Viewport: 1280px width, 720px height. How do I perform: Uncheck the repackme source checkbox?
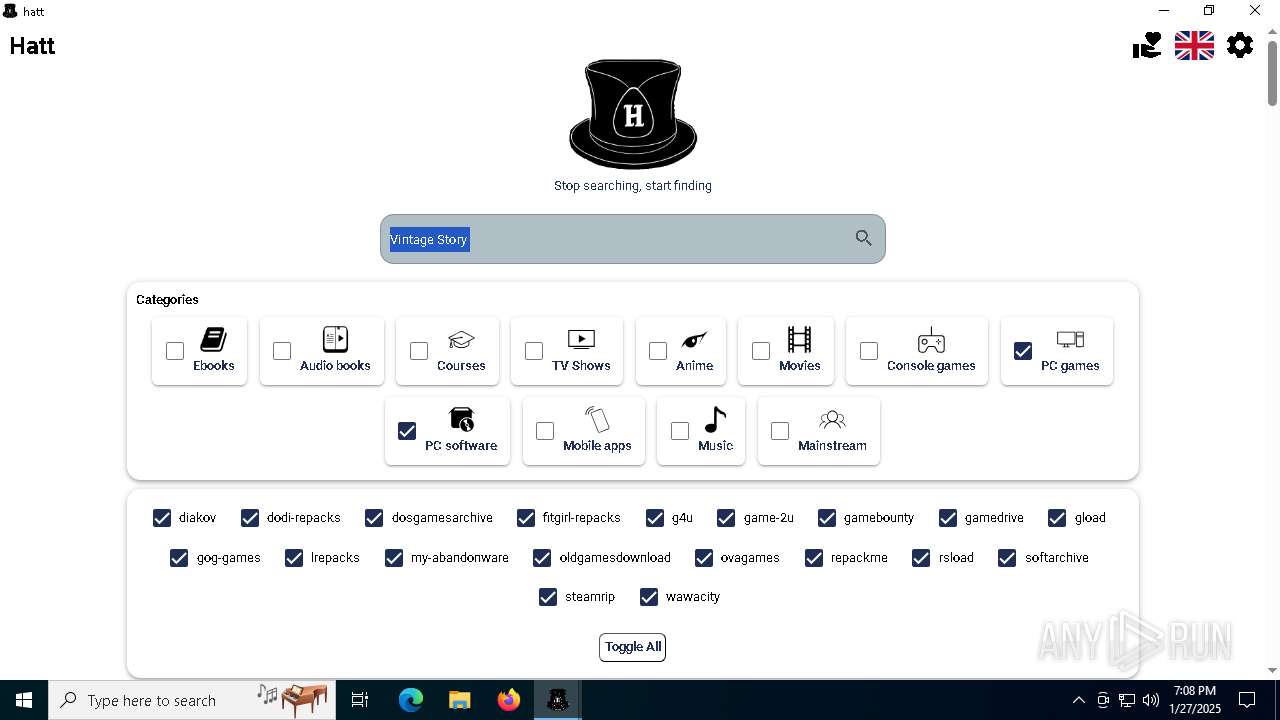coord(814,558)
